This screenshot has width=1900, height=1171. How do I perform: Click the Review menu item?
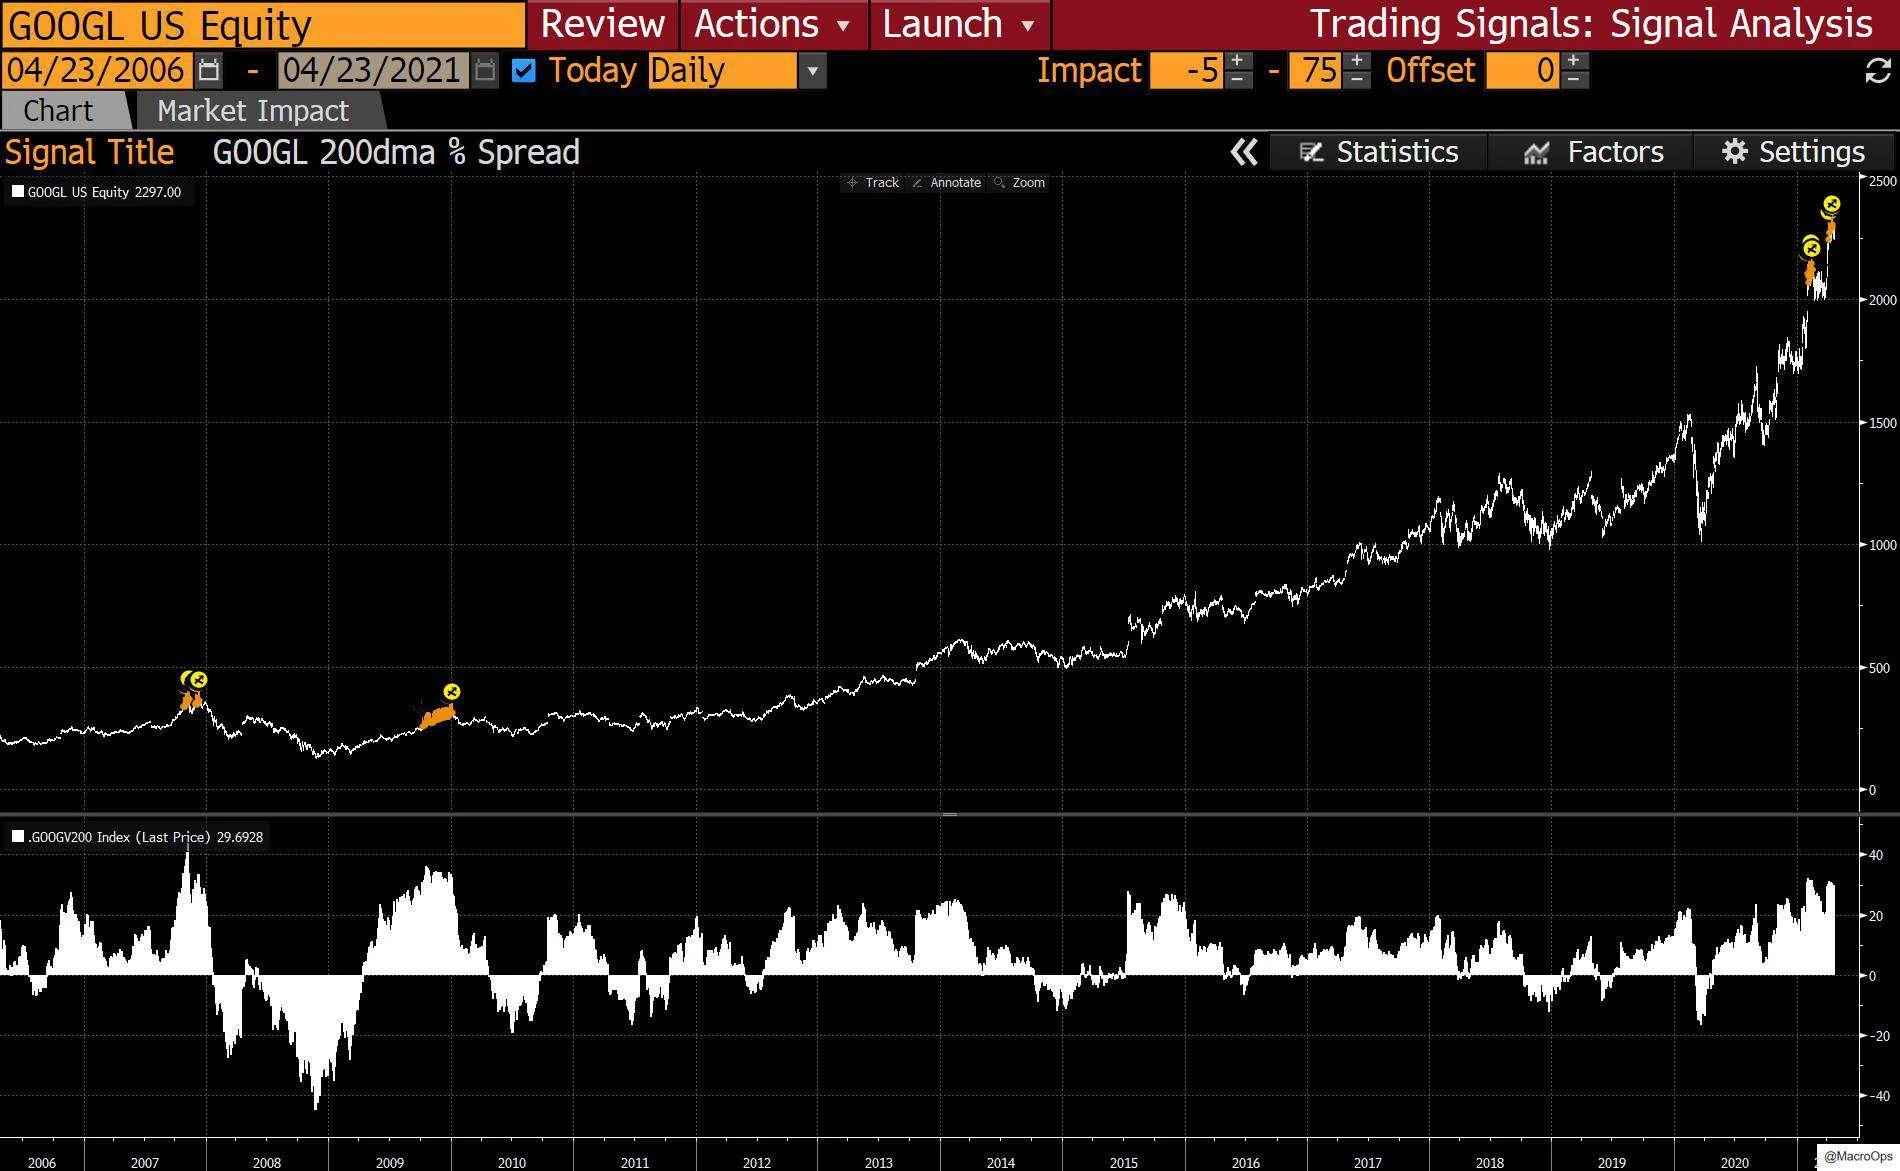(x=603, y=24)
